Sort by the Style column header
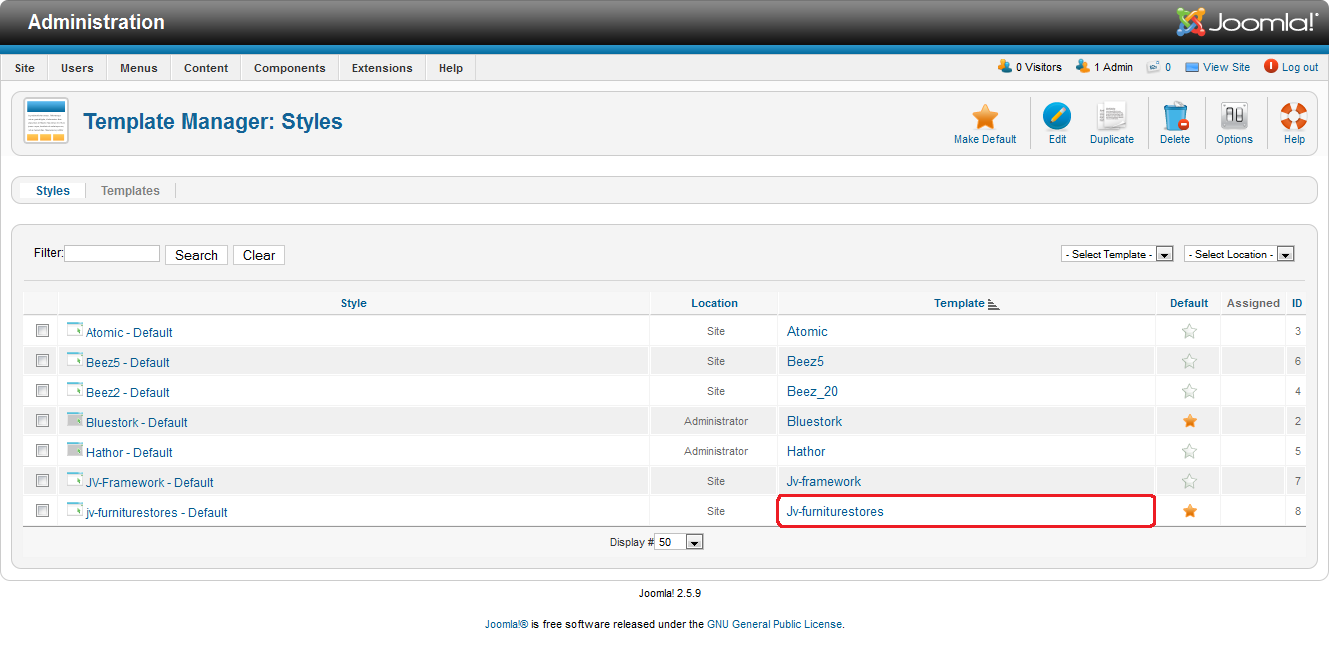 [x=354, y=303]
